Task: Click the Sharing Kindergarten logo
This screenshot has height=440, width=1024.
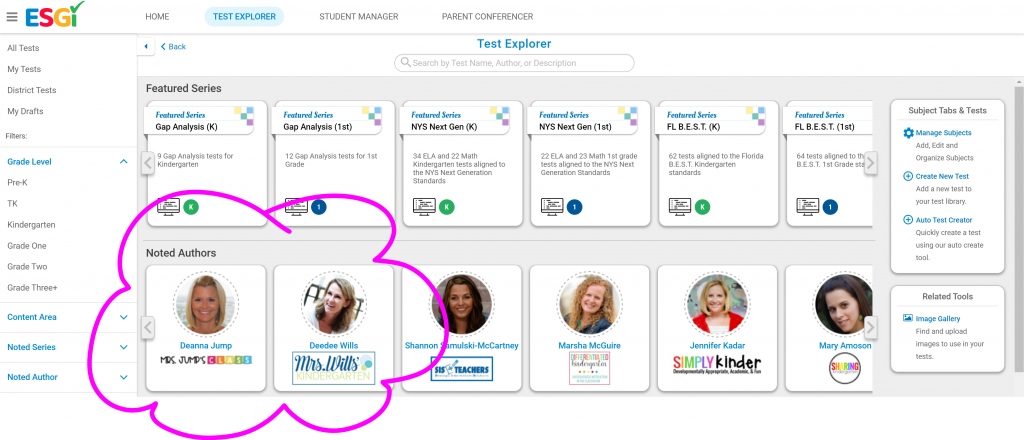Action: click(844, 368)
